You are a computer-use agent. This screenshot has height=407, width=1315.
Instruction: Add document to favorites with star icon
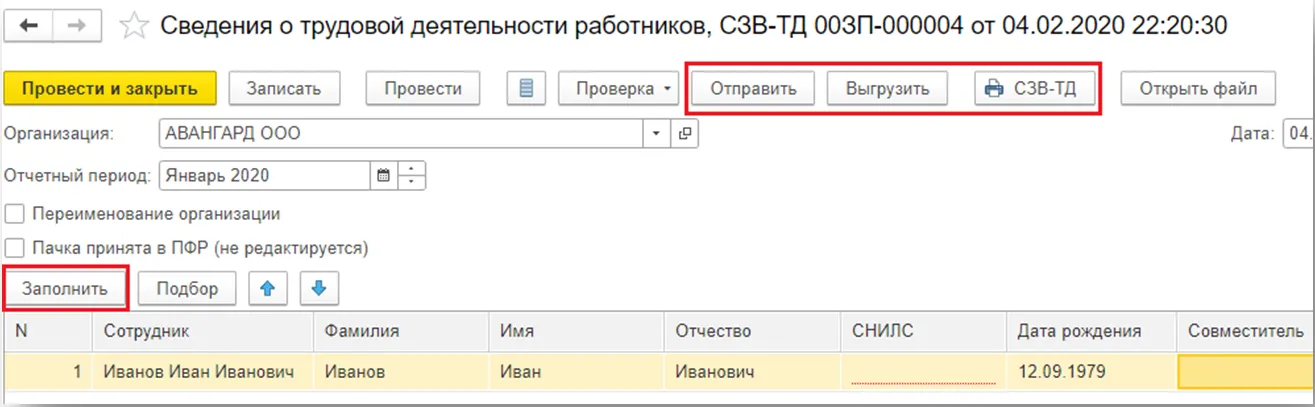coord(132,27)
